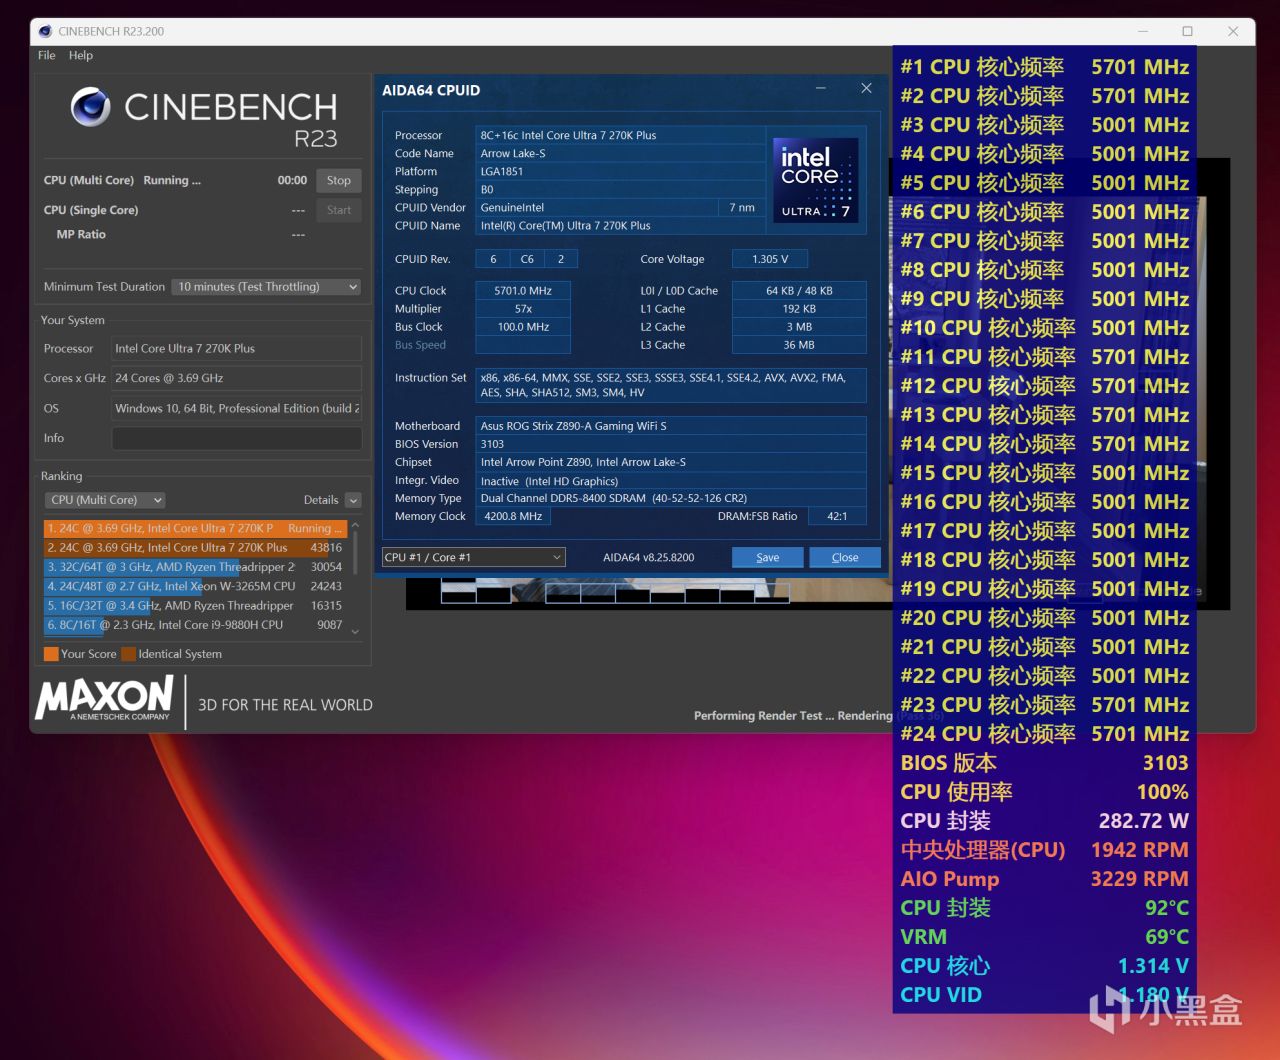1280x1060 pixels.
Task: Expand the ranking Details arrow
Action: (353, 500)
